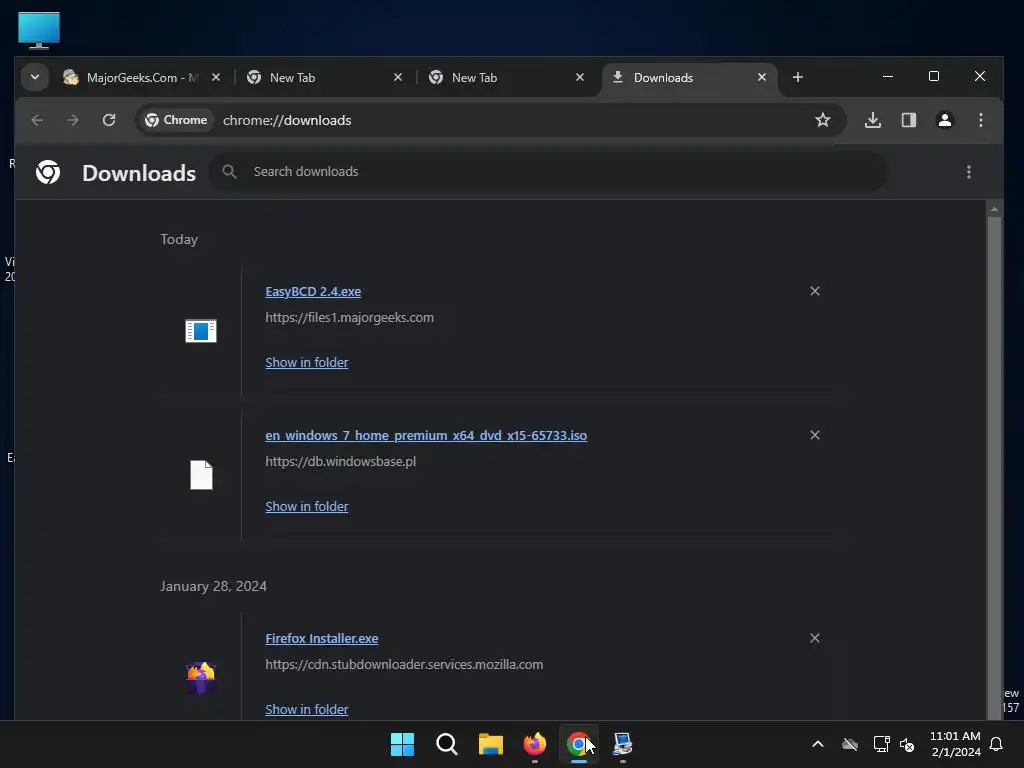Open the Firefox Installer.exe link

coord(321,639)
